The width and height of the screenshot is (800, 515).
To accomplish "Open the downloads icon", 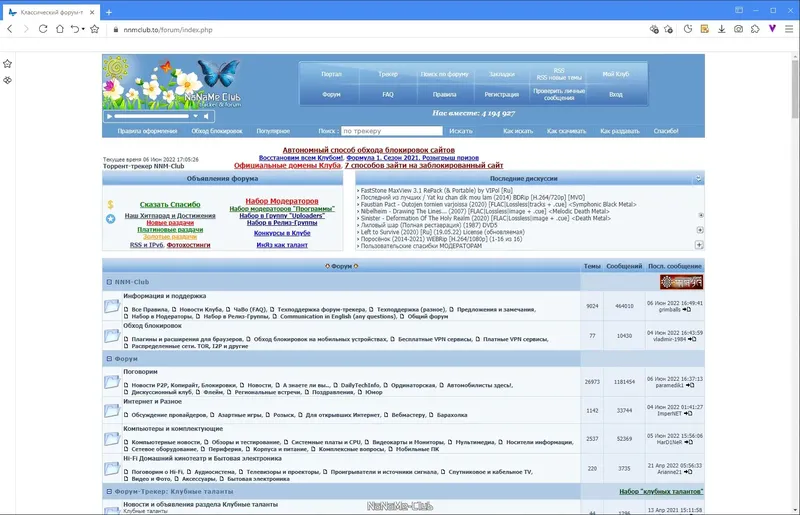I will click(x=721, y=29).
